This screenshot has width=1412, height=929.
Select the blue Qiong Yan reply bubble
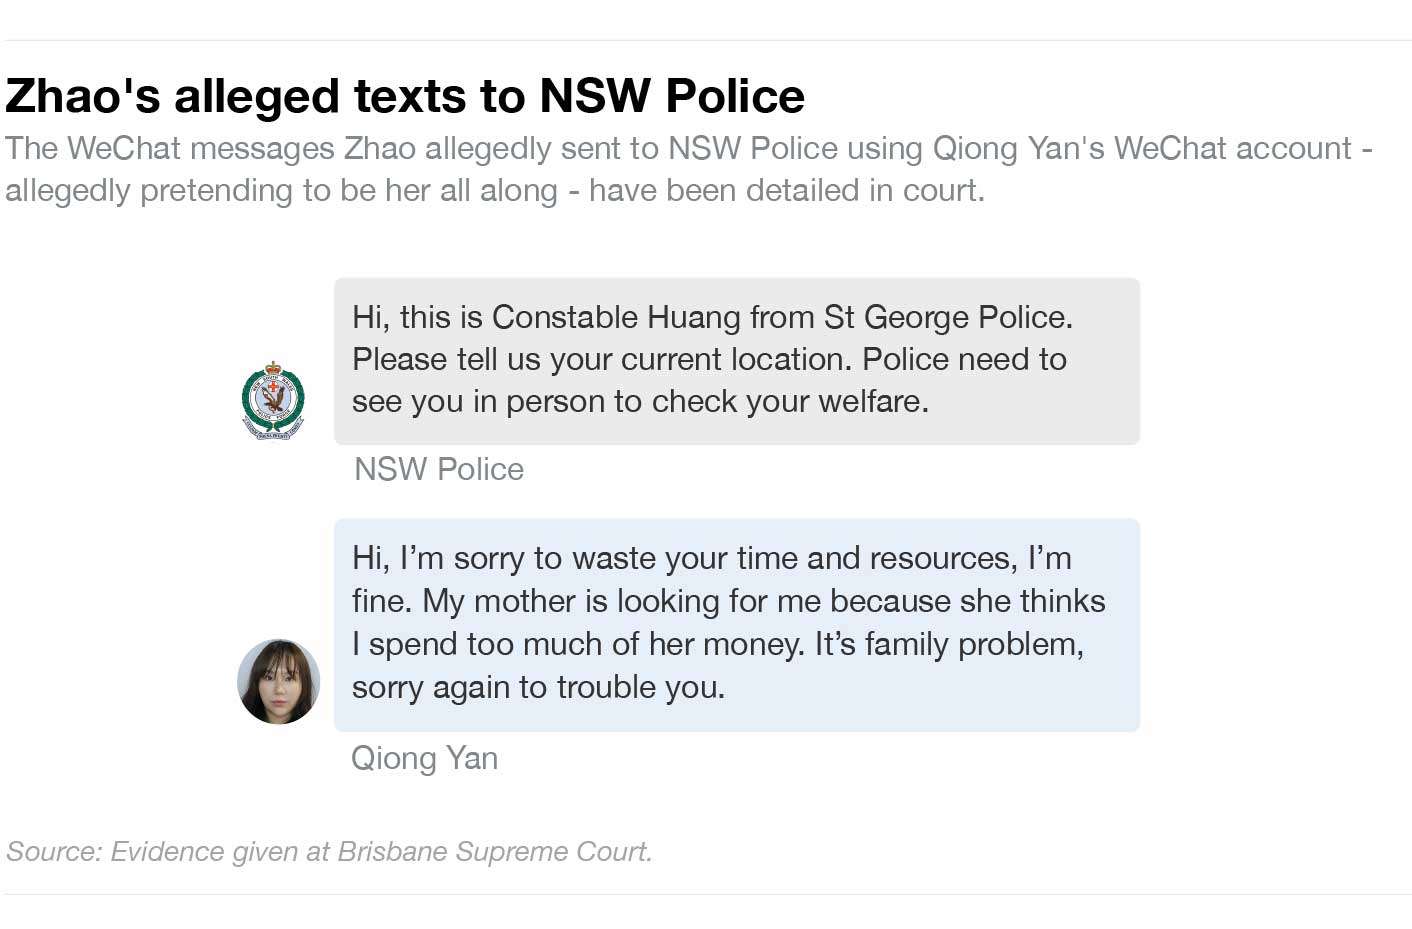(x=737, y=625)
